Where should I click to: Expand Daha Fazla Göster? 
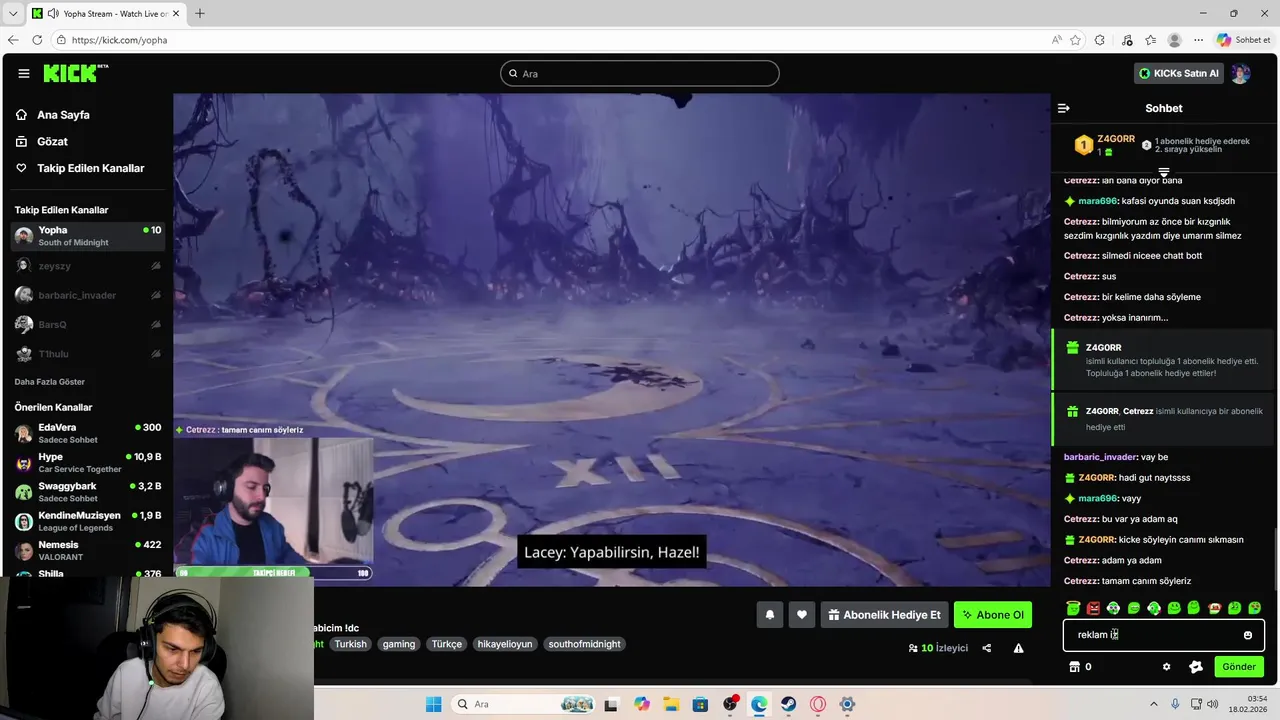click(50, 382)
